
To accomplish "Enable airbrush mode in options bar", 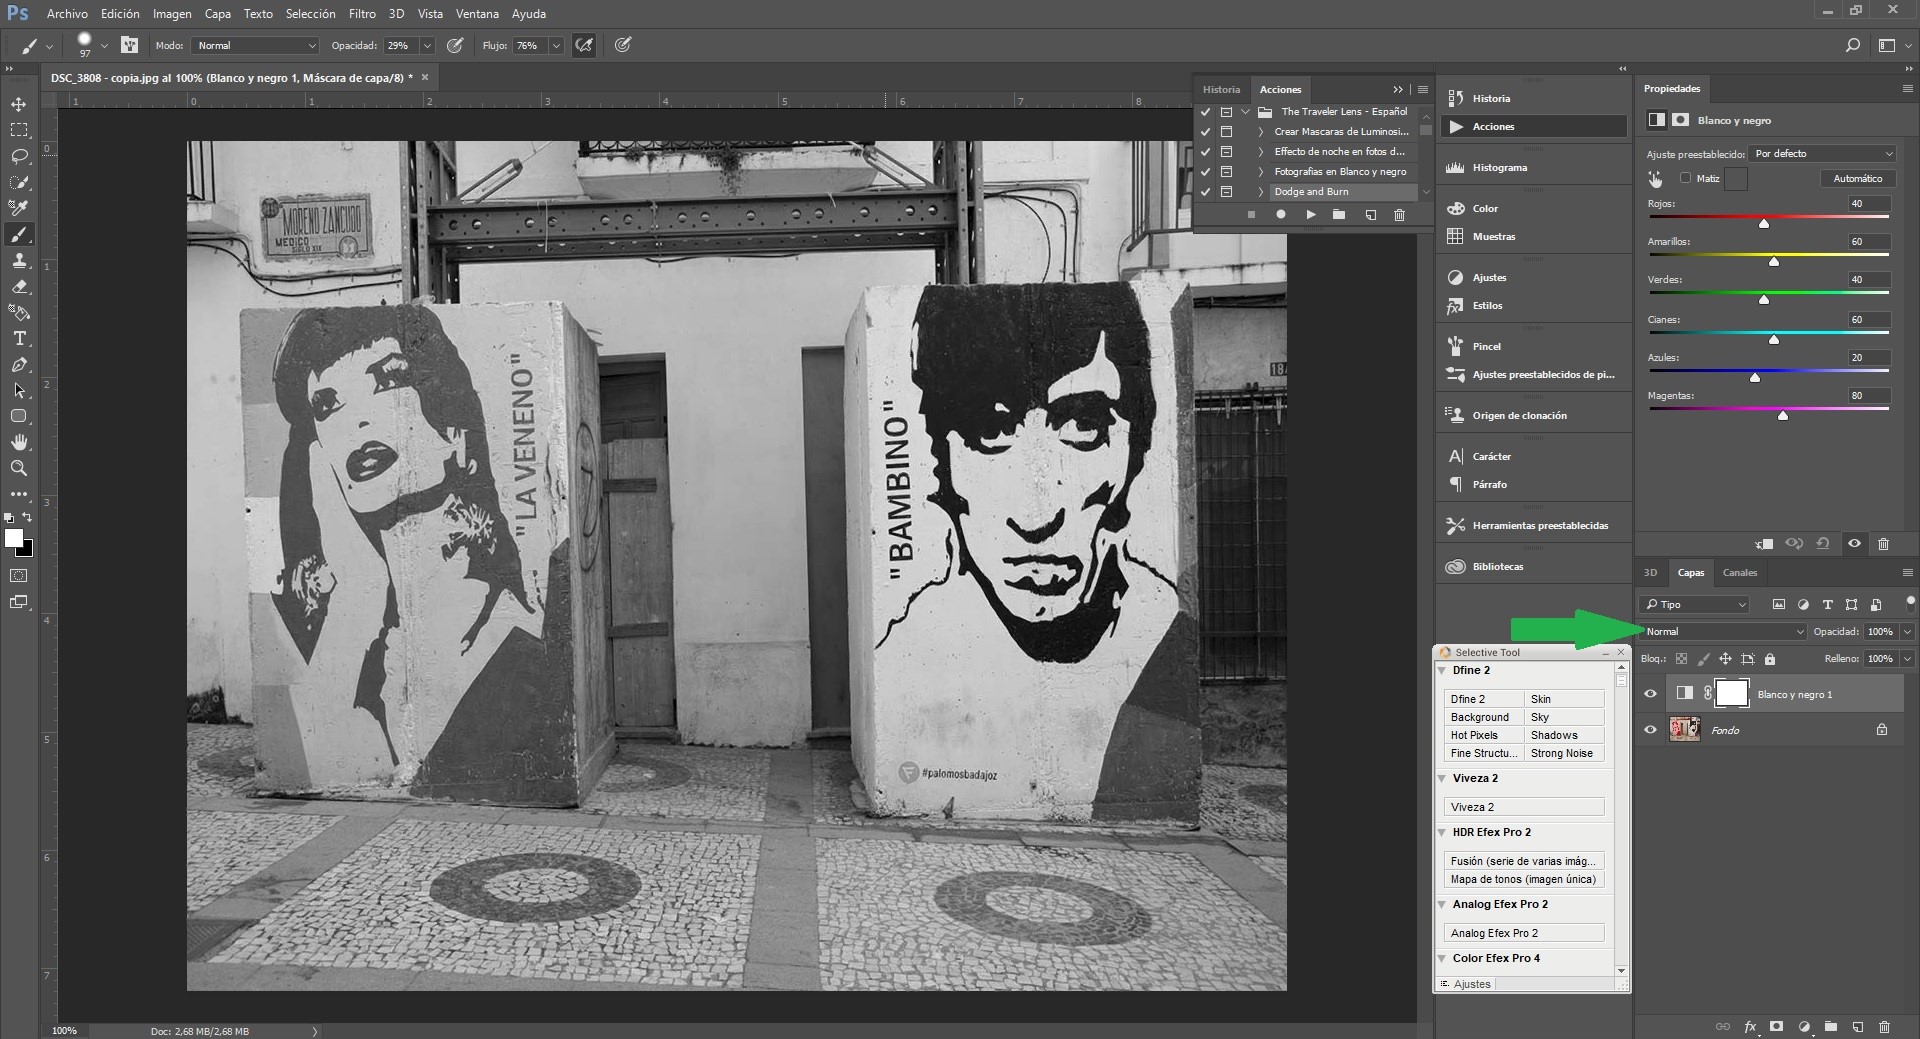I will (584, 45).
